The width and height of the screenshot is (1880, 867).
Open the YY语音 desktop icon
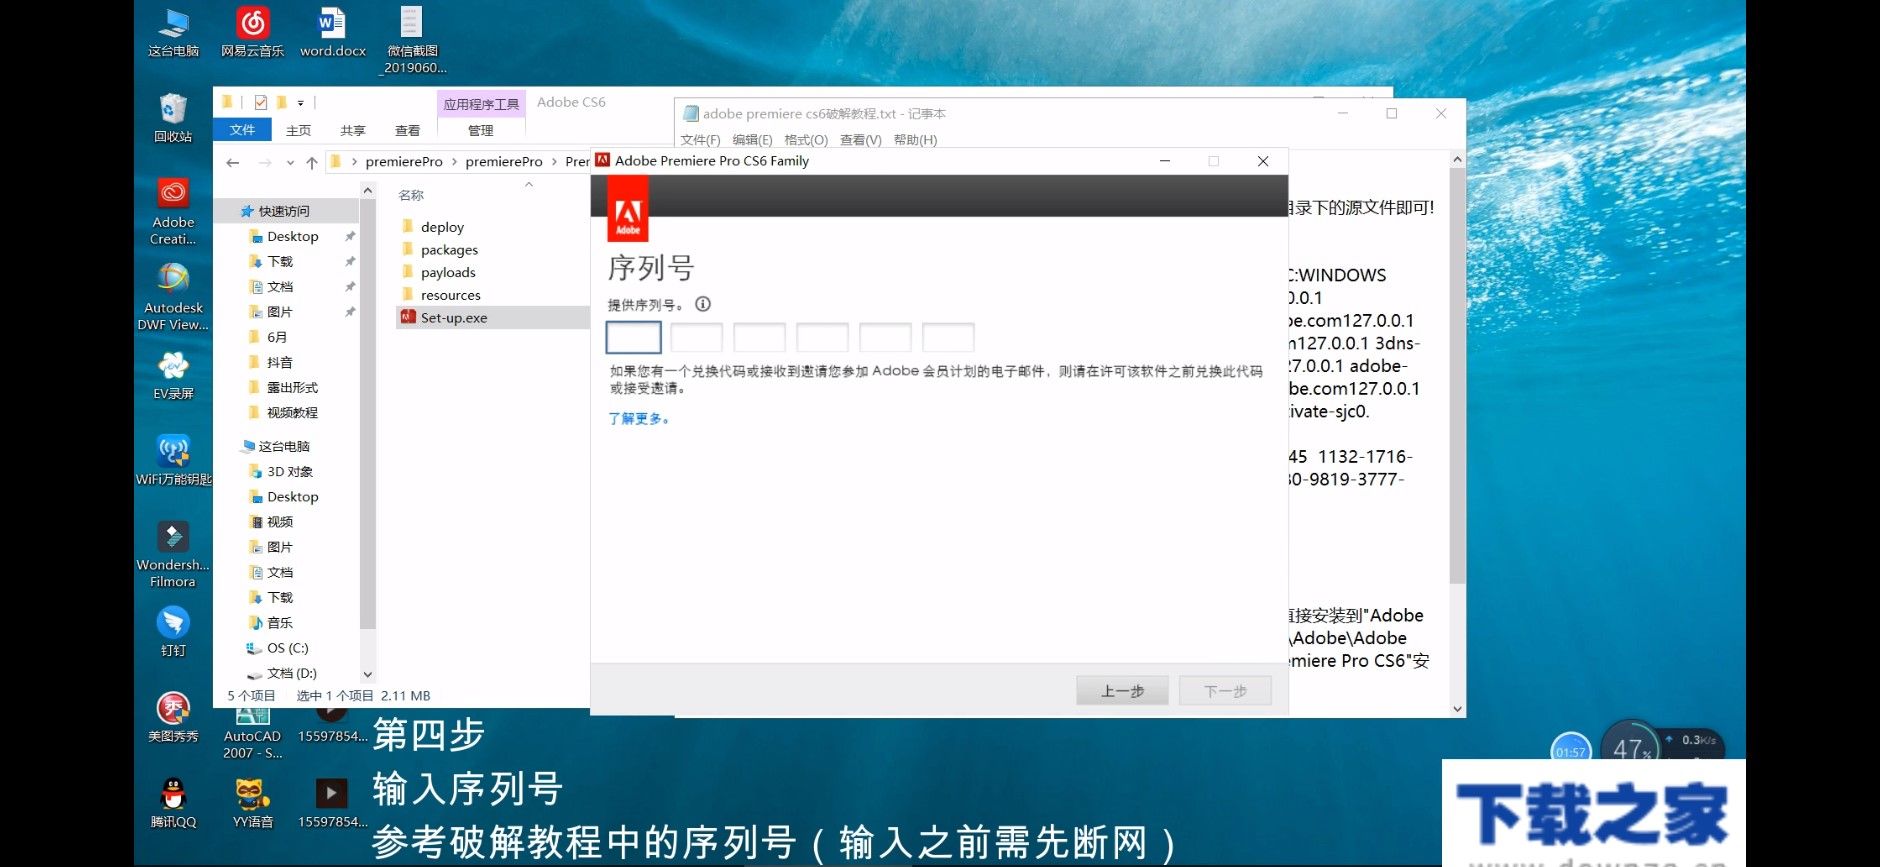[x=252, y=804]
